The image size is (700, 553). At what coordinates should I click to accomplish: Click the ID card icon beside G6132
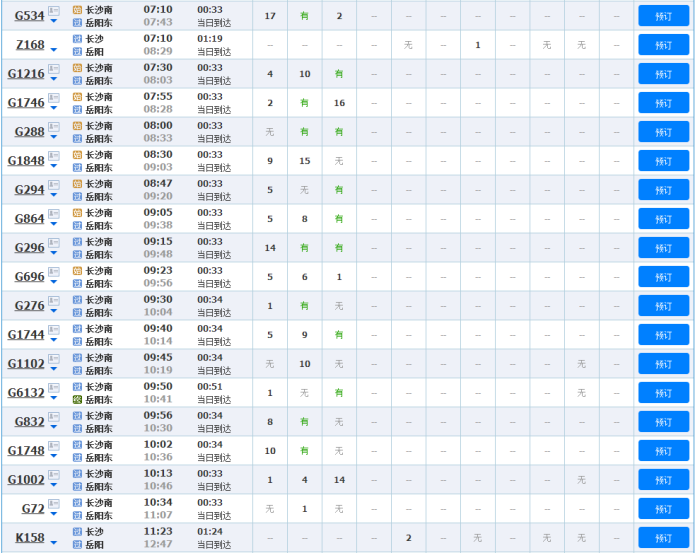[x=54, y=388]
